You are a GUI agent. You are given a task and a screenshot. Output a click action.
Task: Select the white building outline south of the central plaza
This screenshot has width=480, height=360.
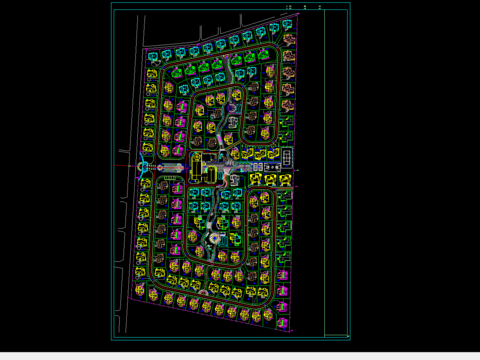pos(234,180)
